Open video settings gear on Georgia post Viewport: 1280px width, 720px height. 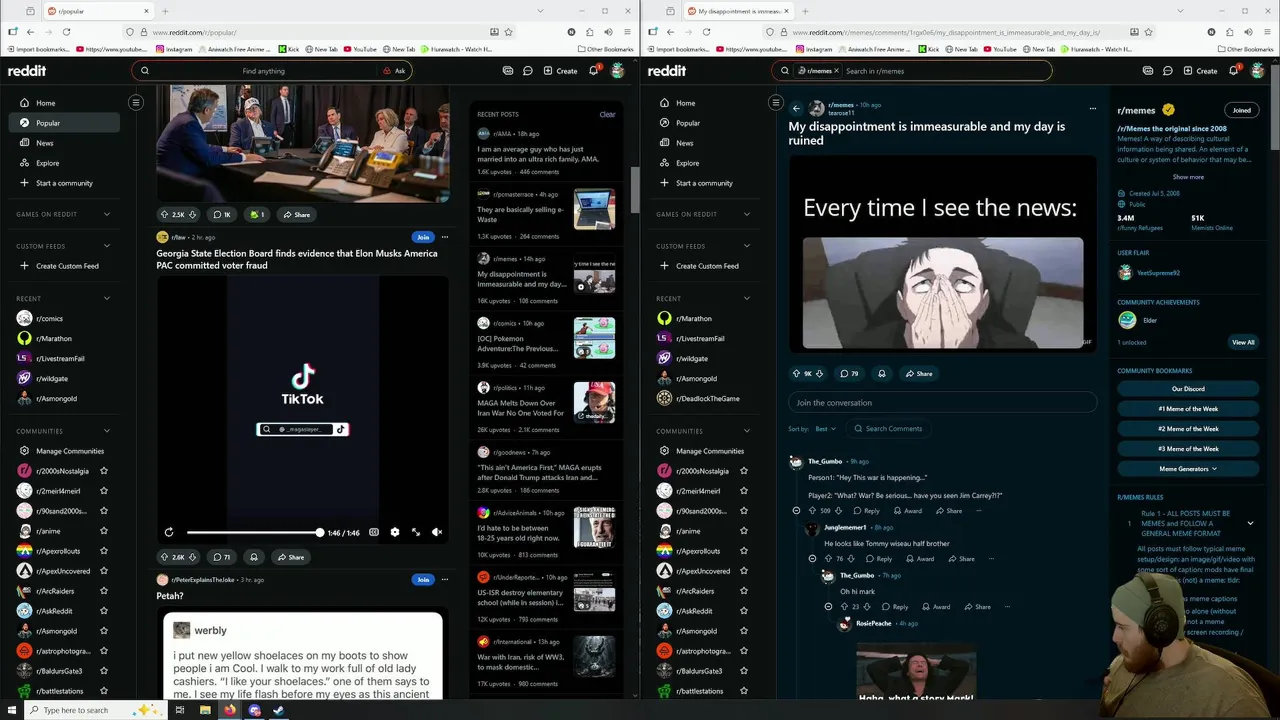click(x=395, y=532)
